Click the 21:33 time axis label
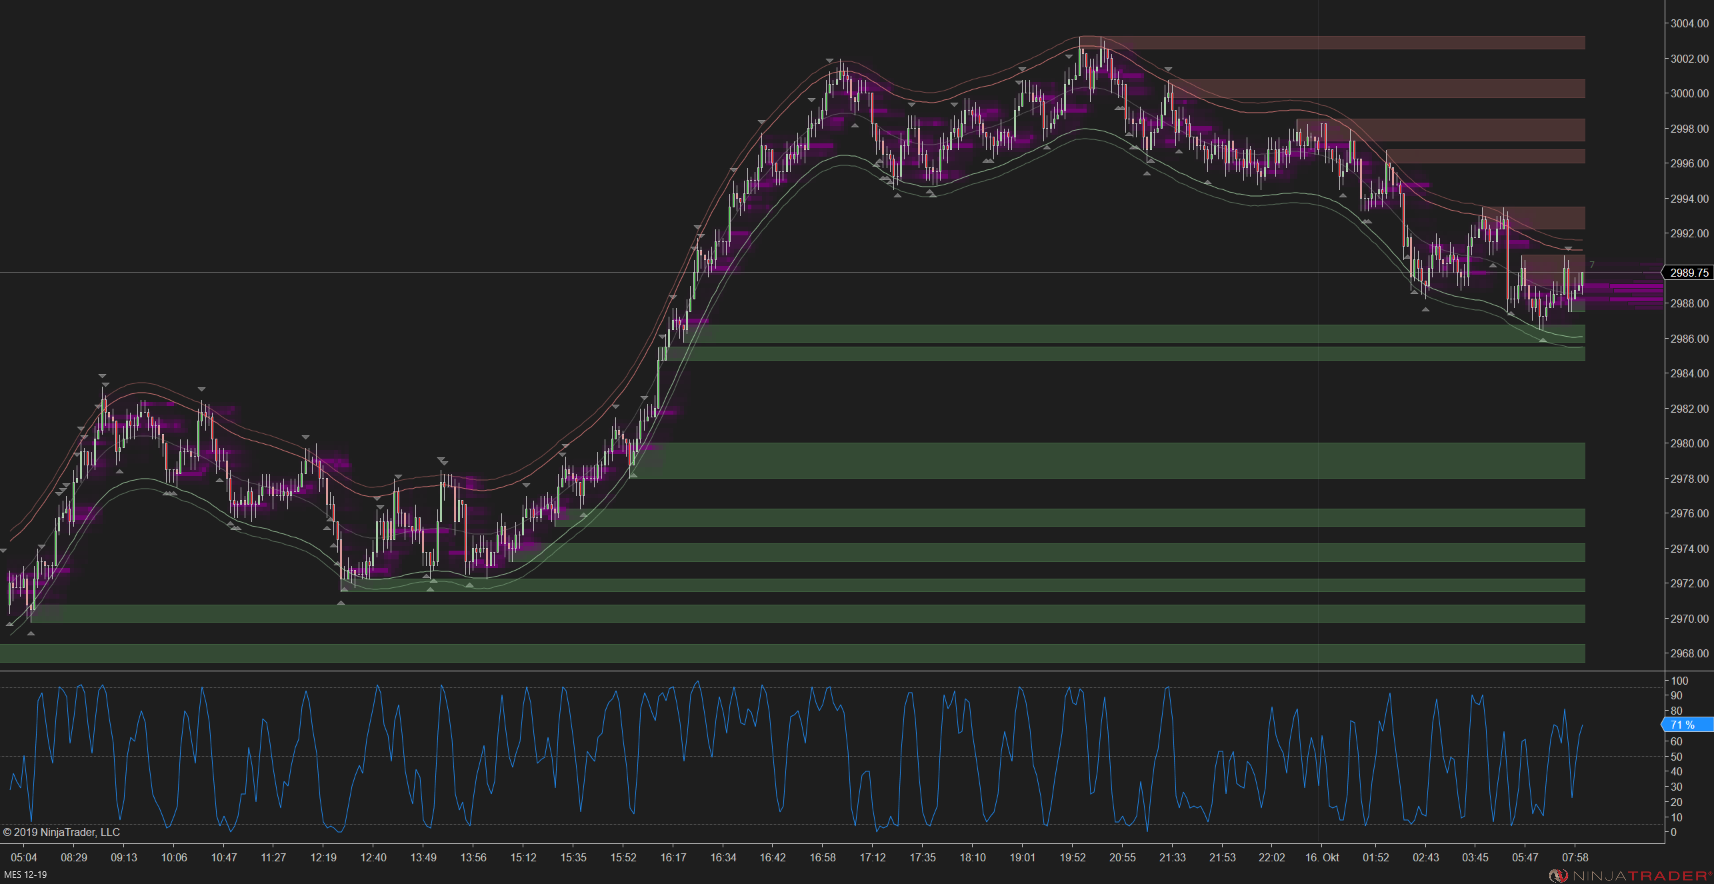The height and width of the screenshot is (884, 1714). 1173,857
